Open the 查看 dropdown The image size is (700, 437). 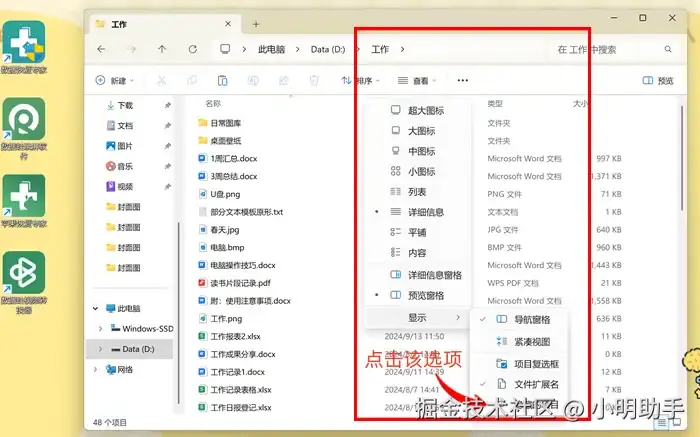pyautogui.click(x=417, y=80)
